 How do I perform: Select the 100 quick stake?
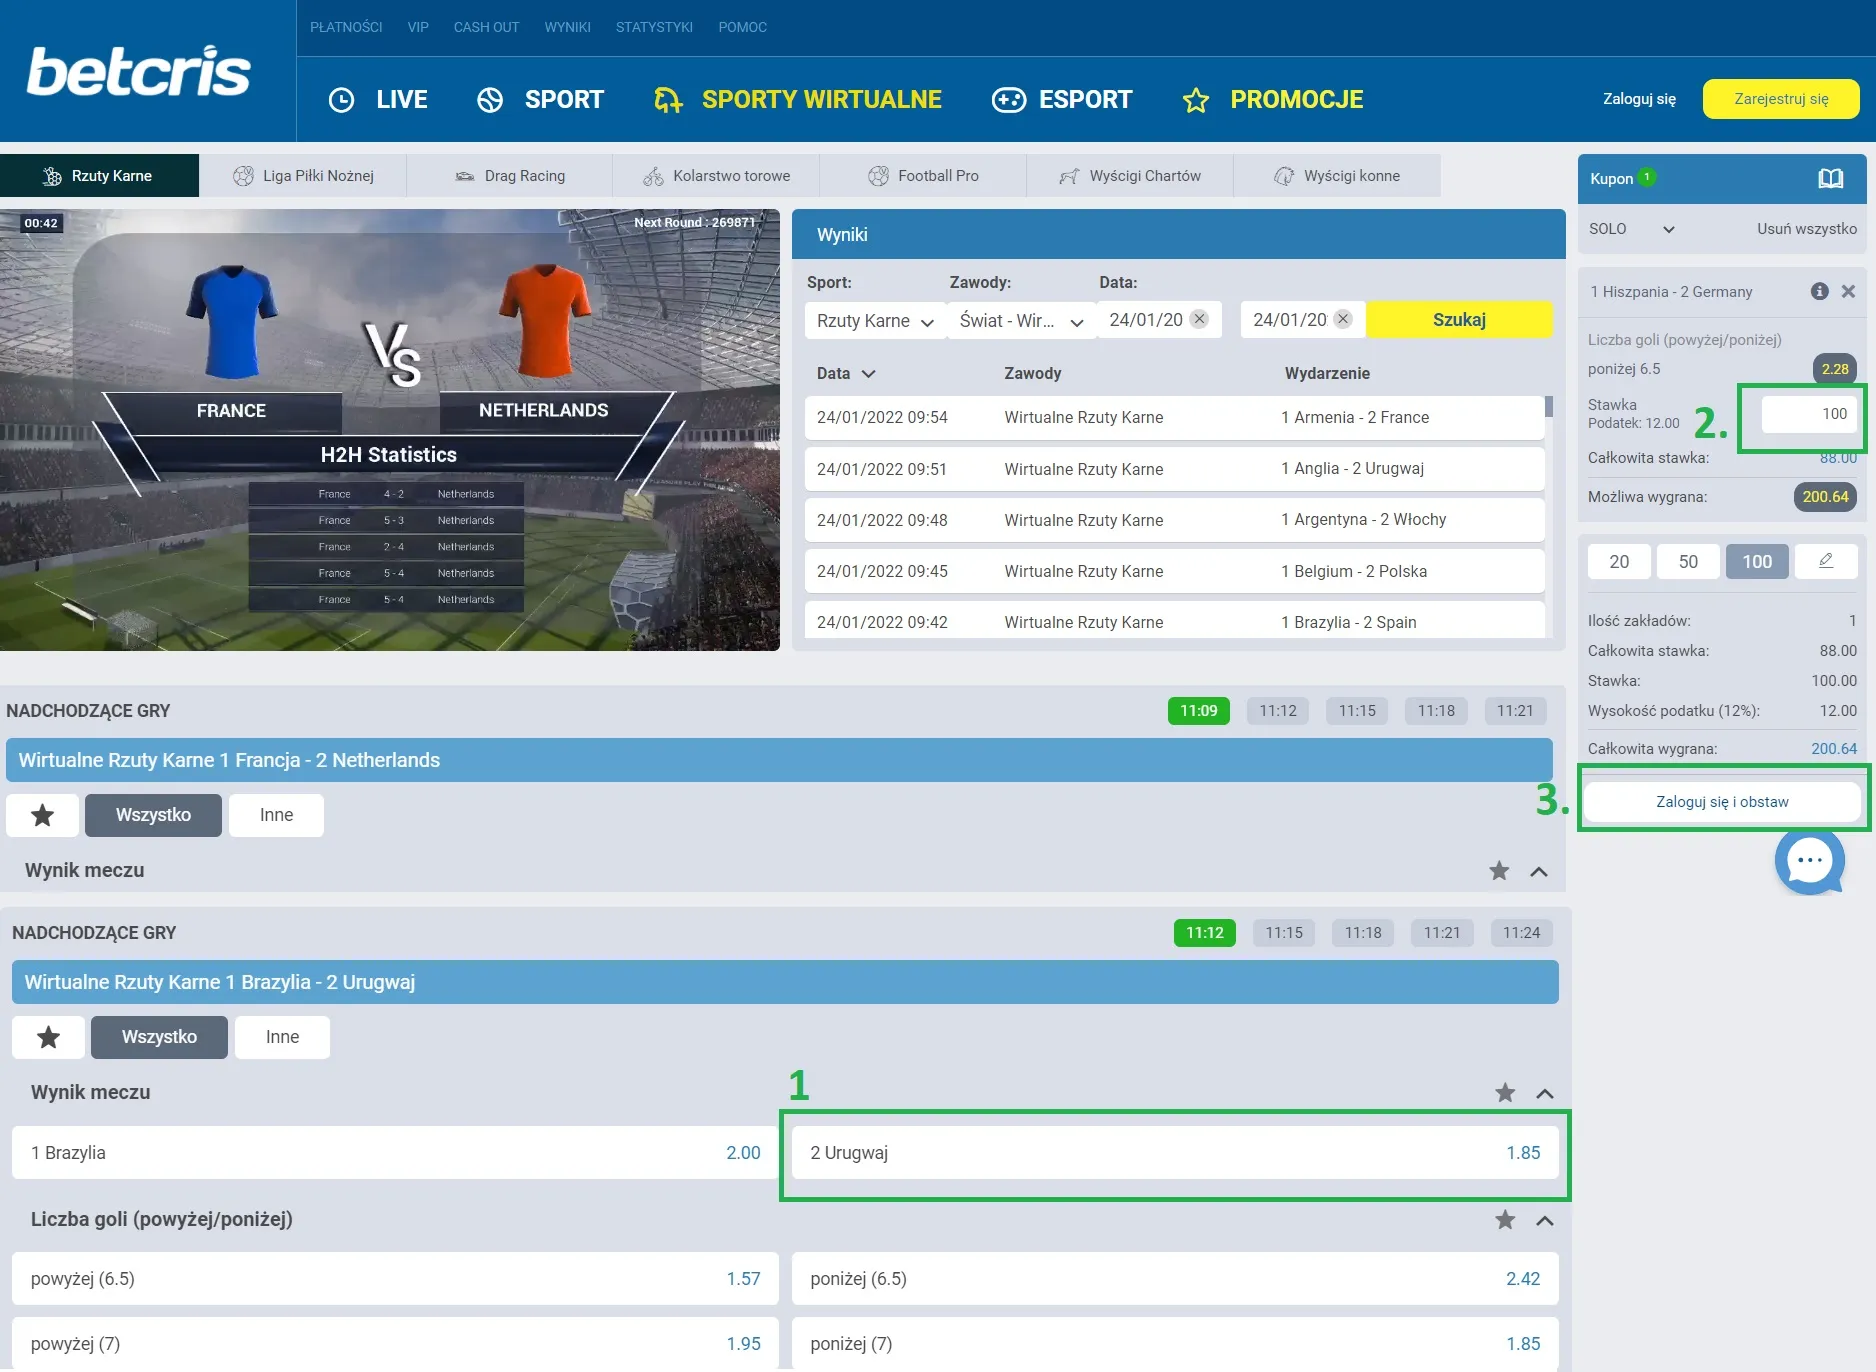coord(1757,561)
